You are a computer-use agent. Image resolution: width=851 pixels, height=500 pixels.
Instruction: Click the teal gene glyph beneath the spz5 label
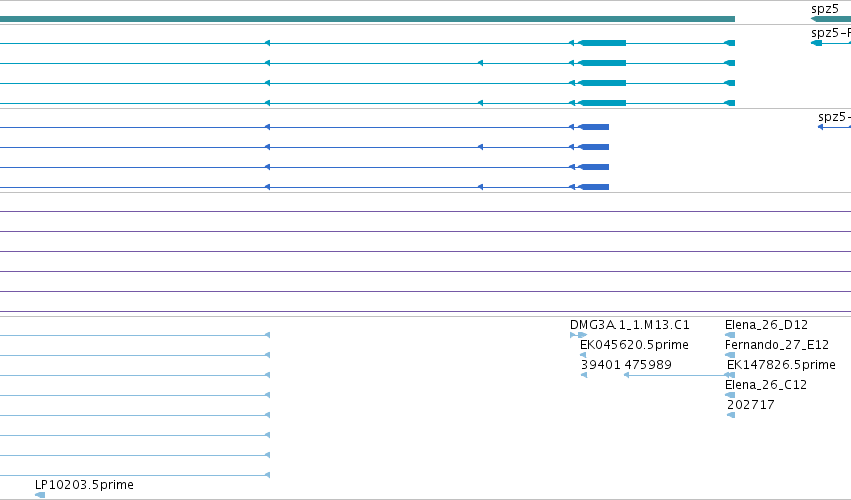pos(831,19)
